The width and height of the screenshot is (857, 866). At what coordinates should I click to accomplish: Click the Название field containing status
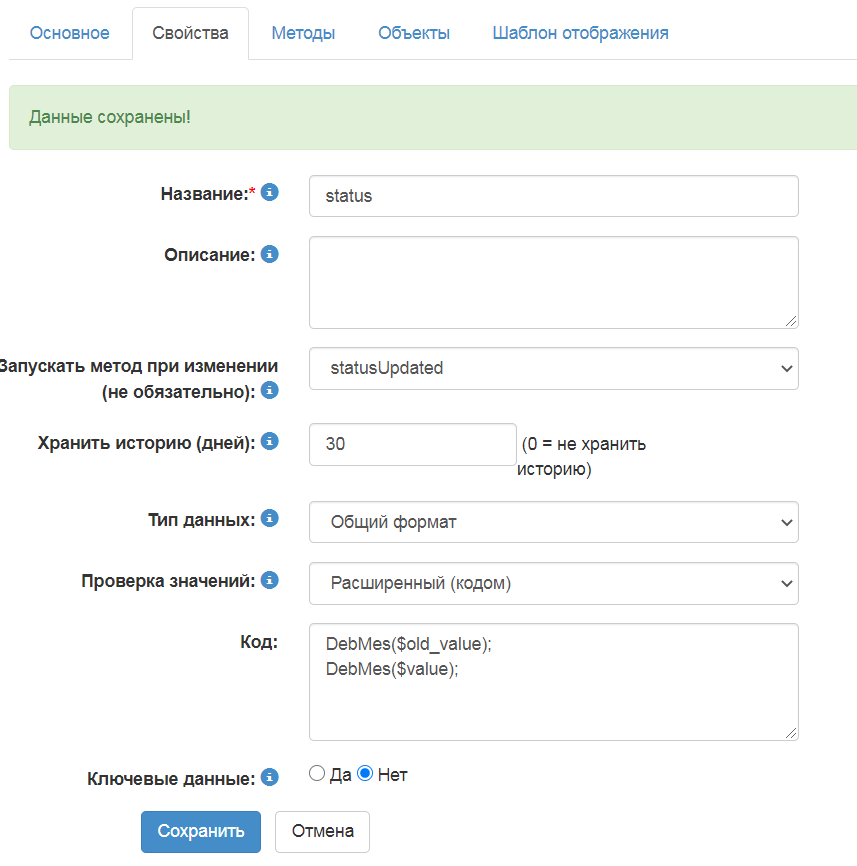pyautogui.click(x=553, y=196)
